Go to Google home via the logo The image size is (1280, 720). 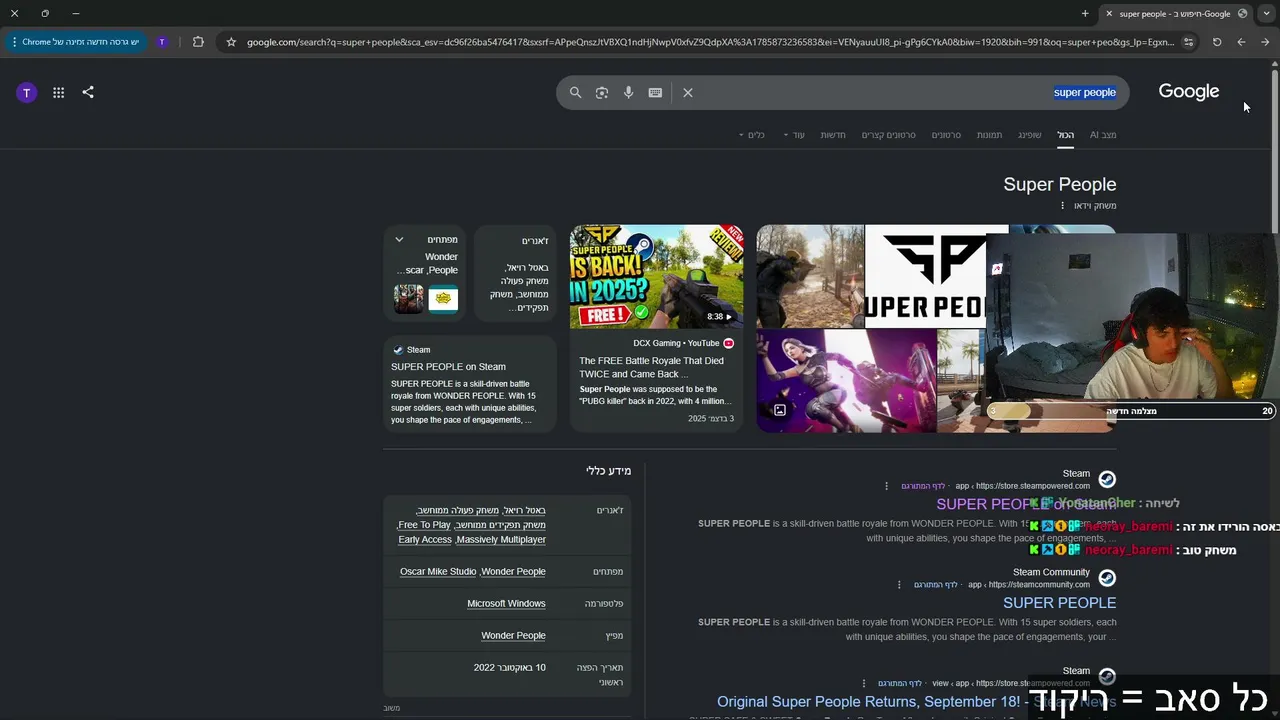1189,92
